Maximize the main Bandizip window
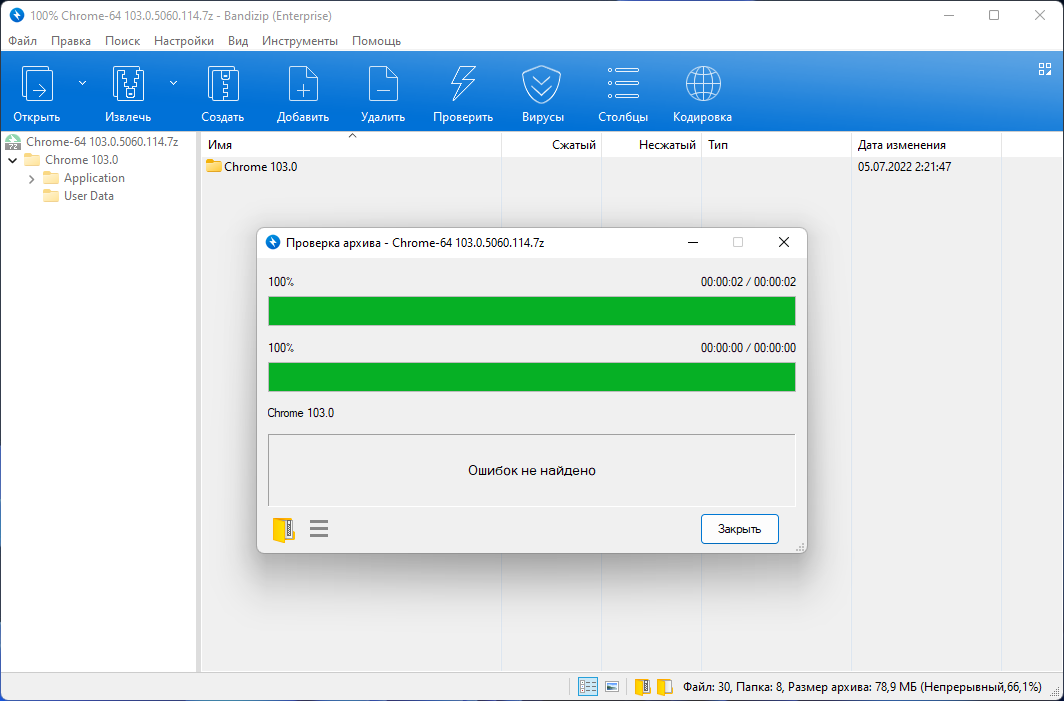This screenshot has height=701, width=1064. (994, 15)
